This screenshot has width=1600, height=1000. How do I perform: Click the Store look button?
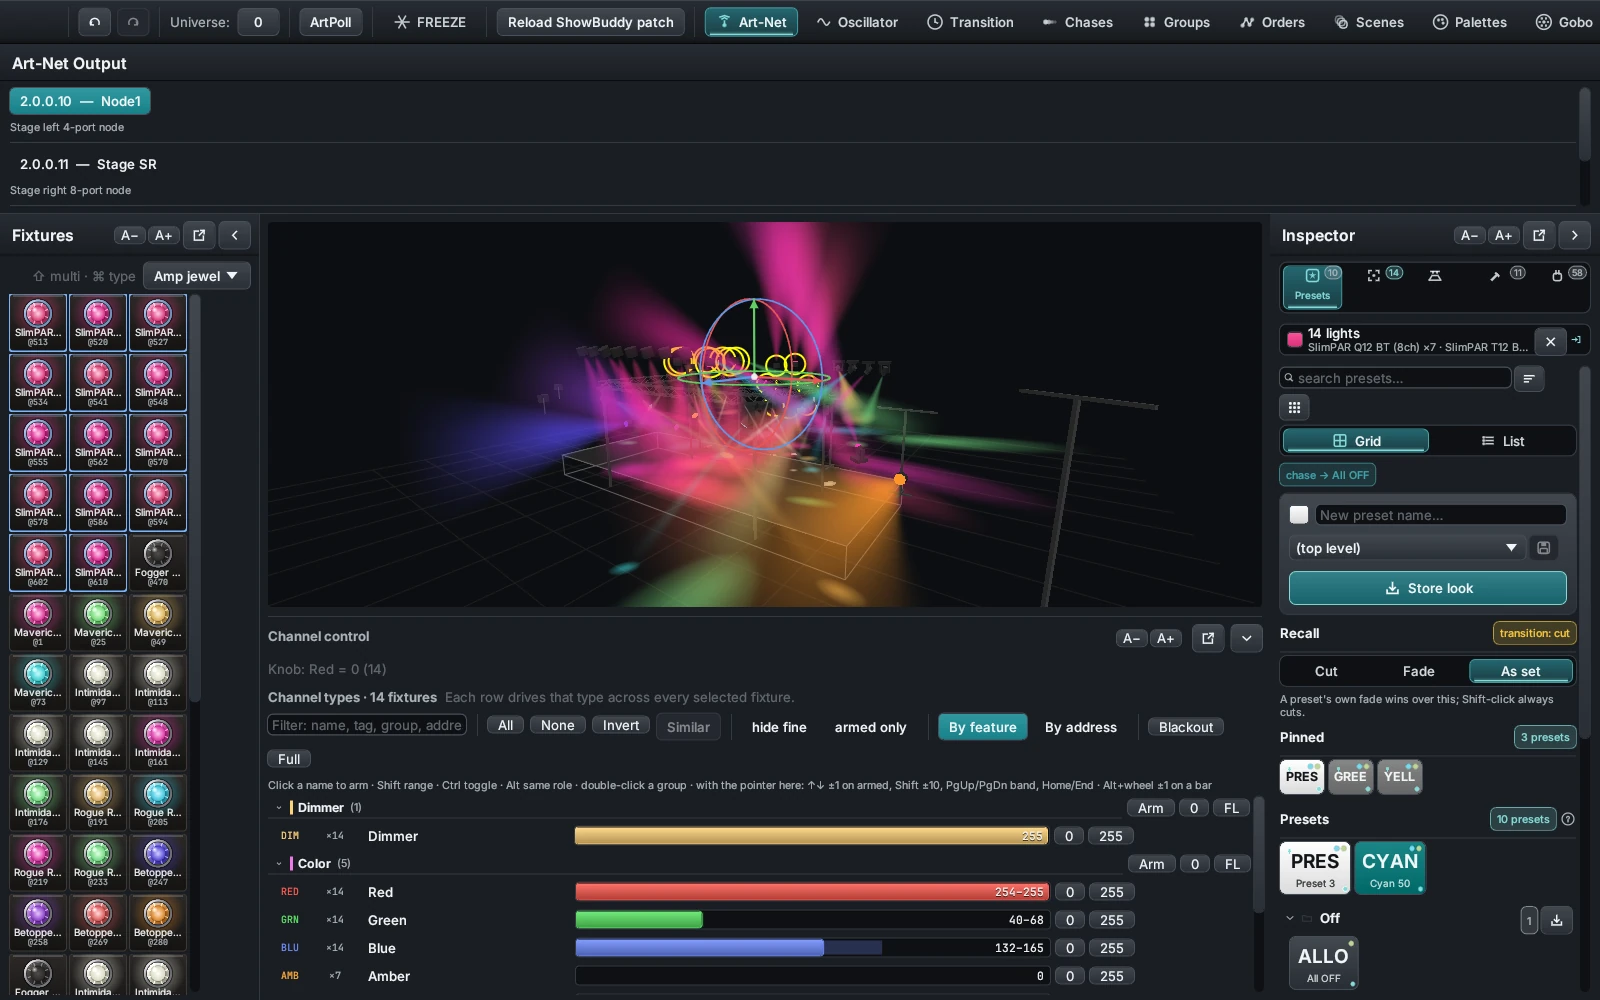[x=1427, y=588]
